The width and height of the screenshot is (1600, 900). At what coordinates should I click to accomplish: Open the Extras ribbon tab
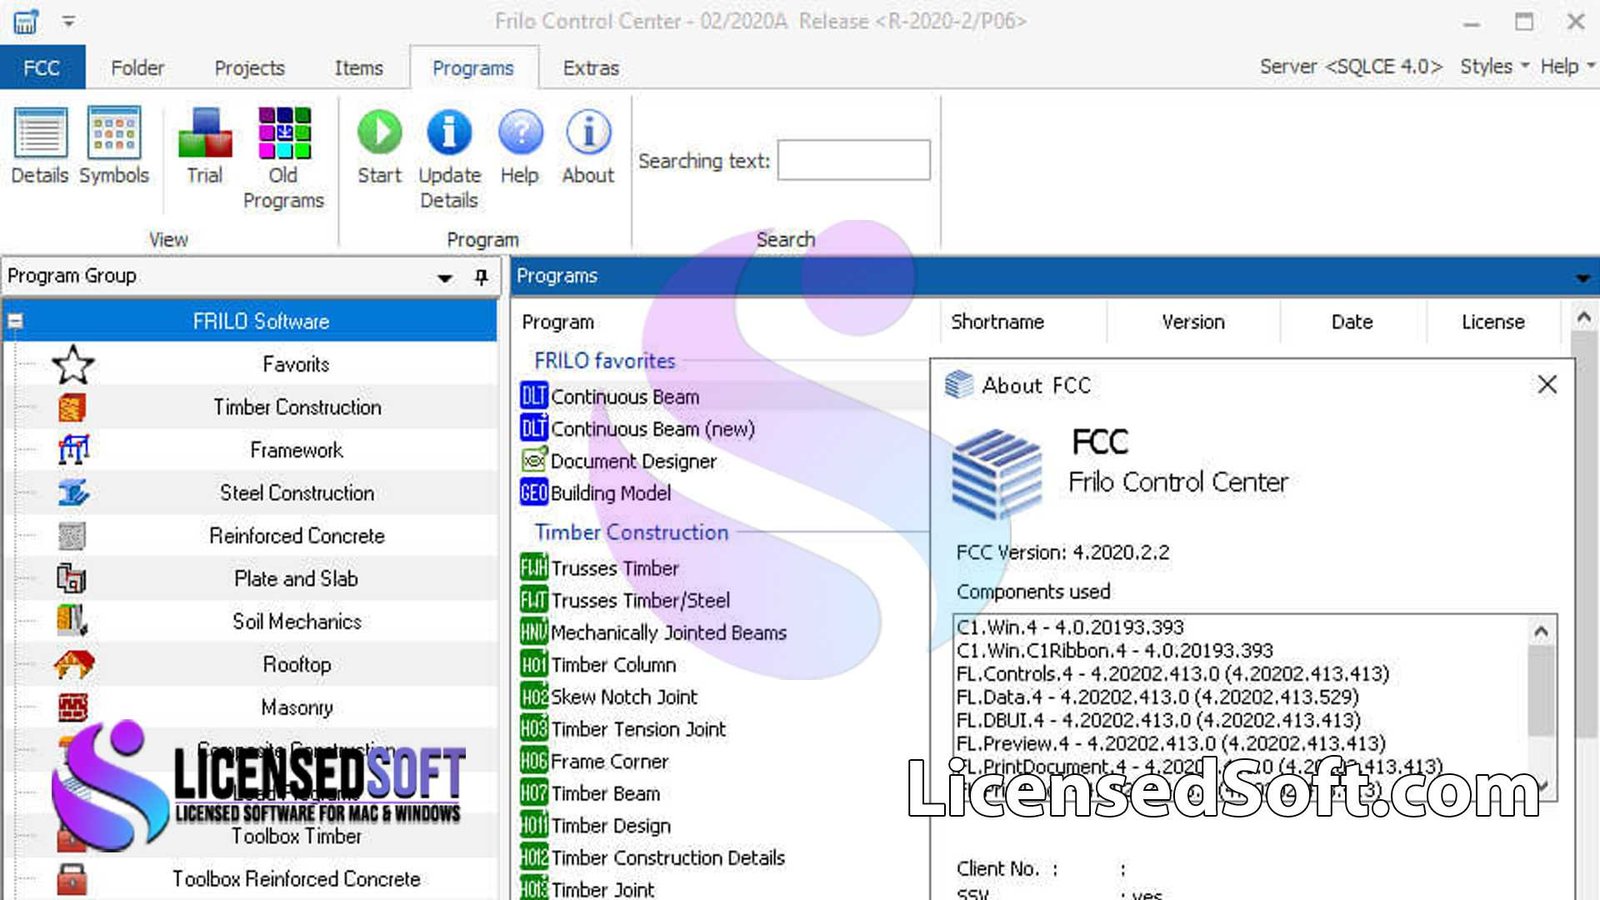click(591, 68)
